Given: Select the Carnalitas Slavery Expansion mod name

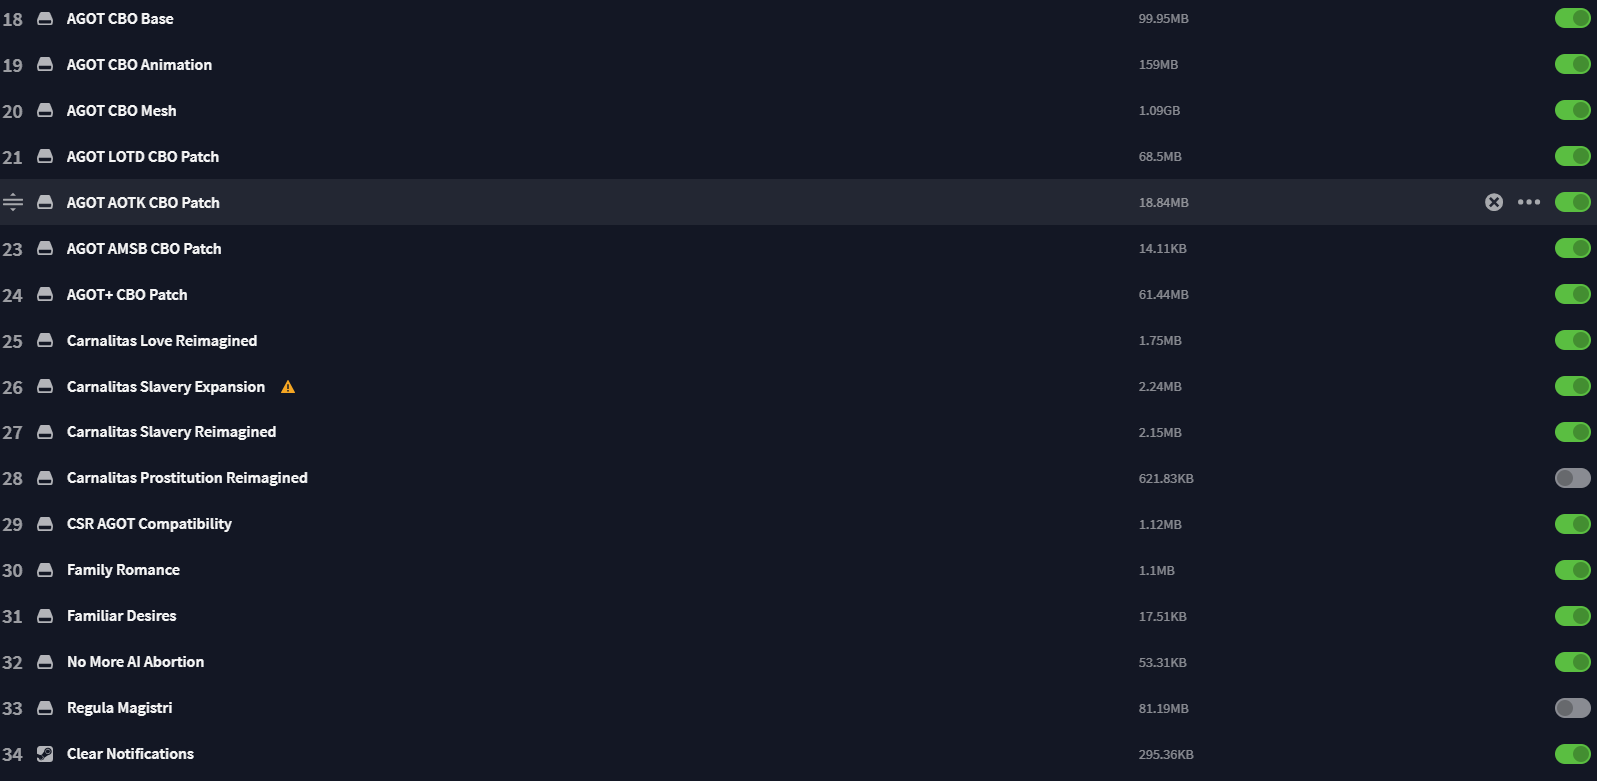Looking at the screenshot, I should pyautogui.click(x=166, y=387).
